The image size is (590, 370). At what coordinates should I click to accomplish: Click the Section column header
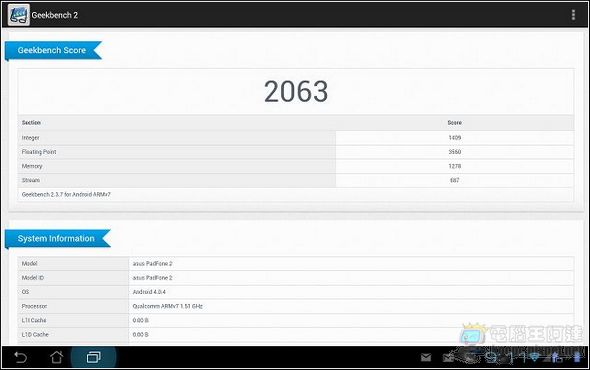click(x=31, y=123)
